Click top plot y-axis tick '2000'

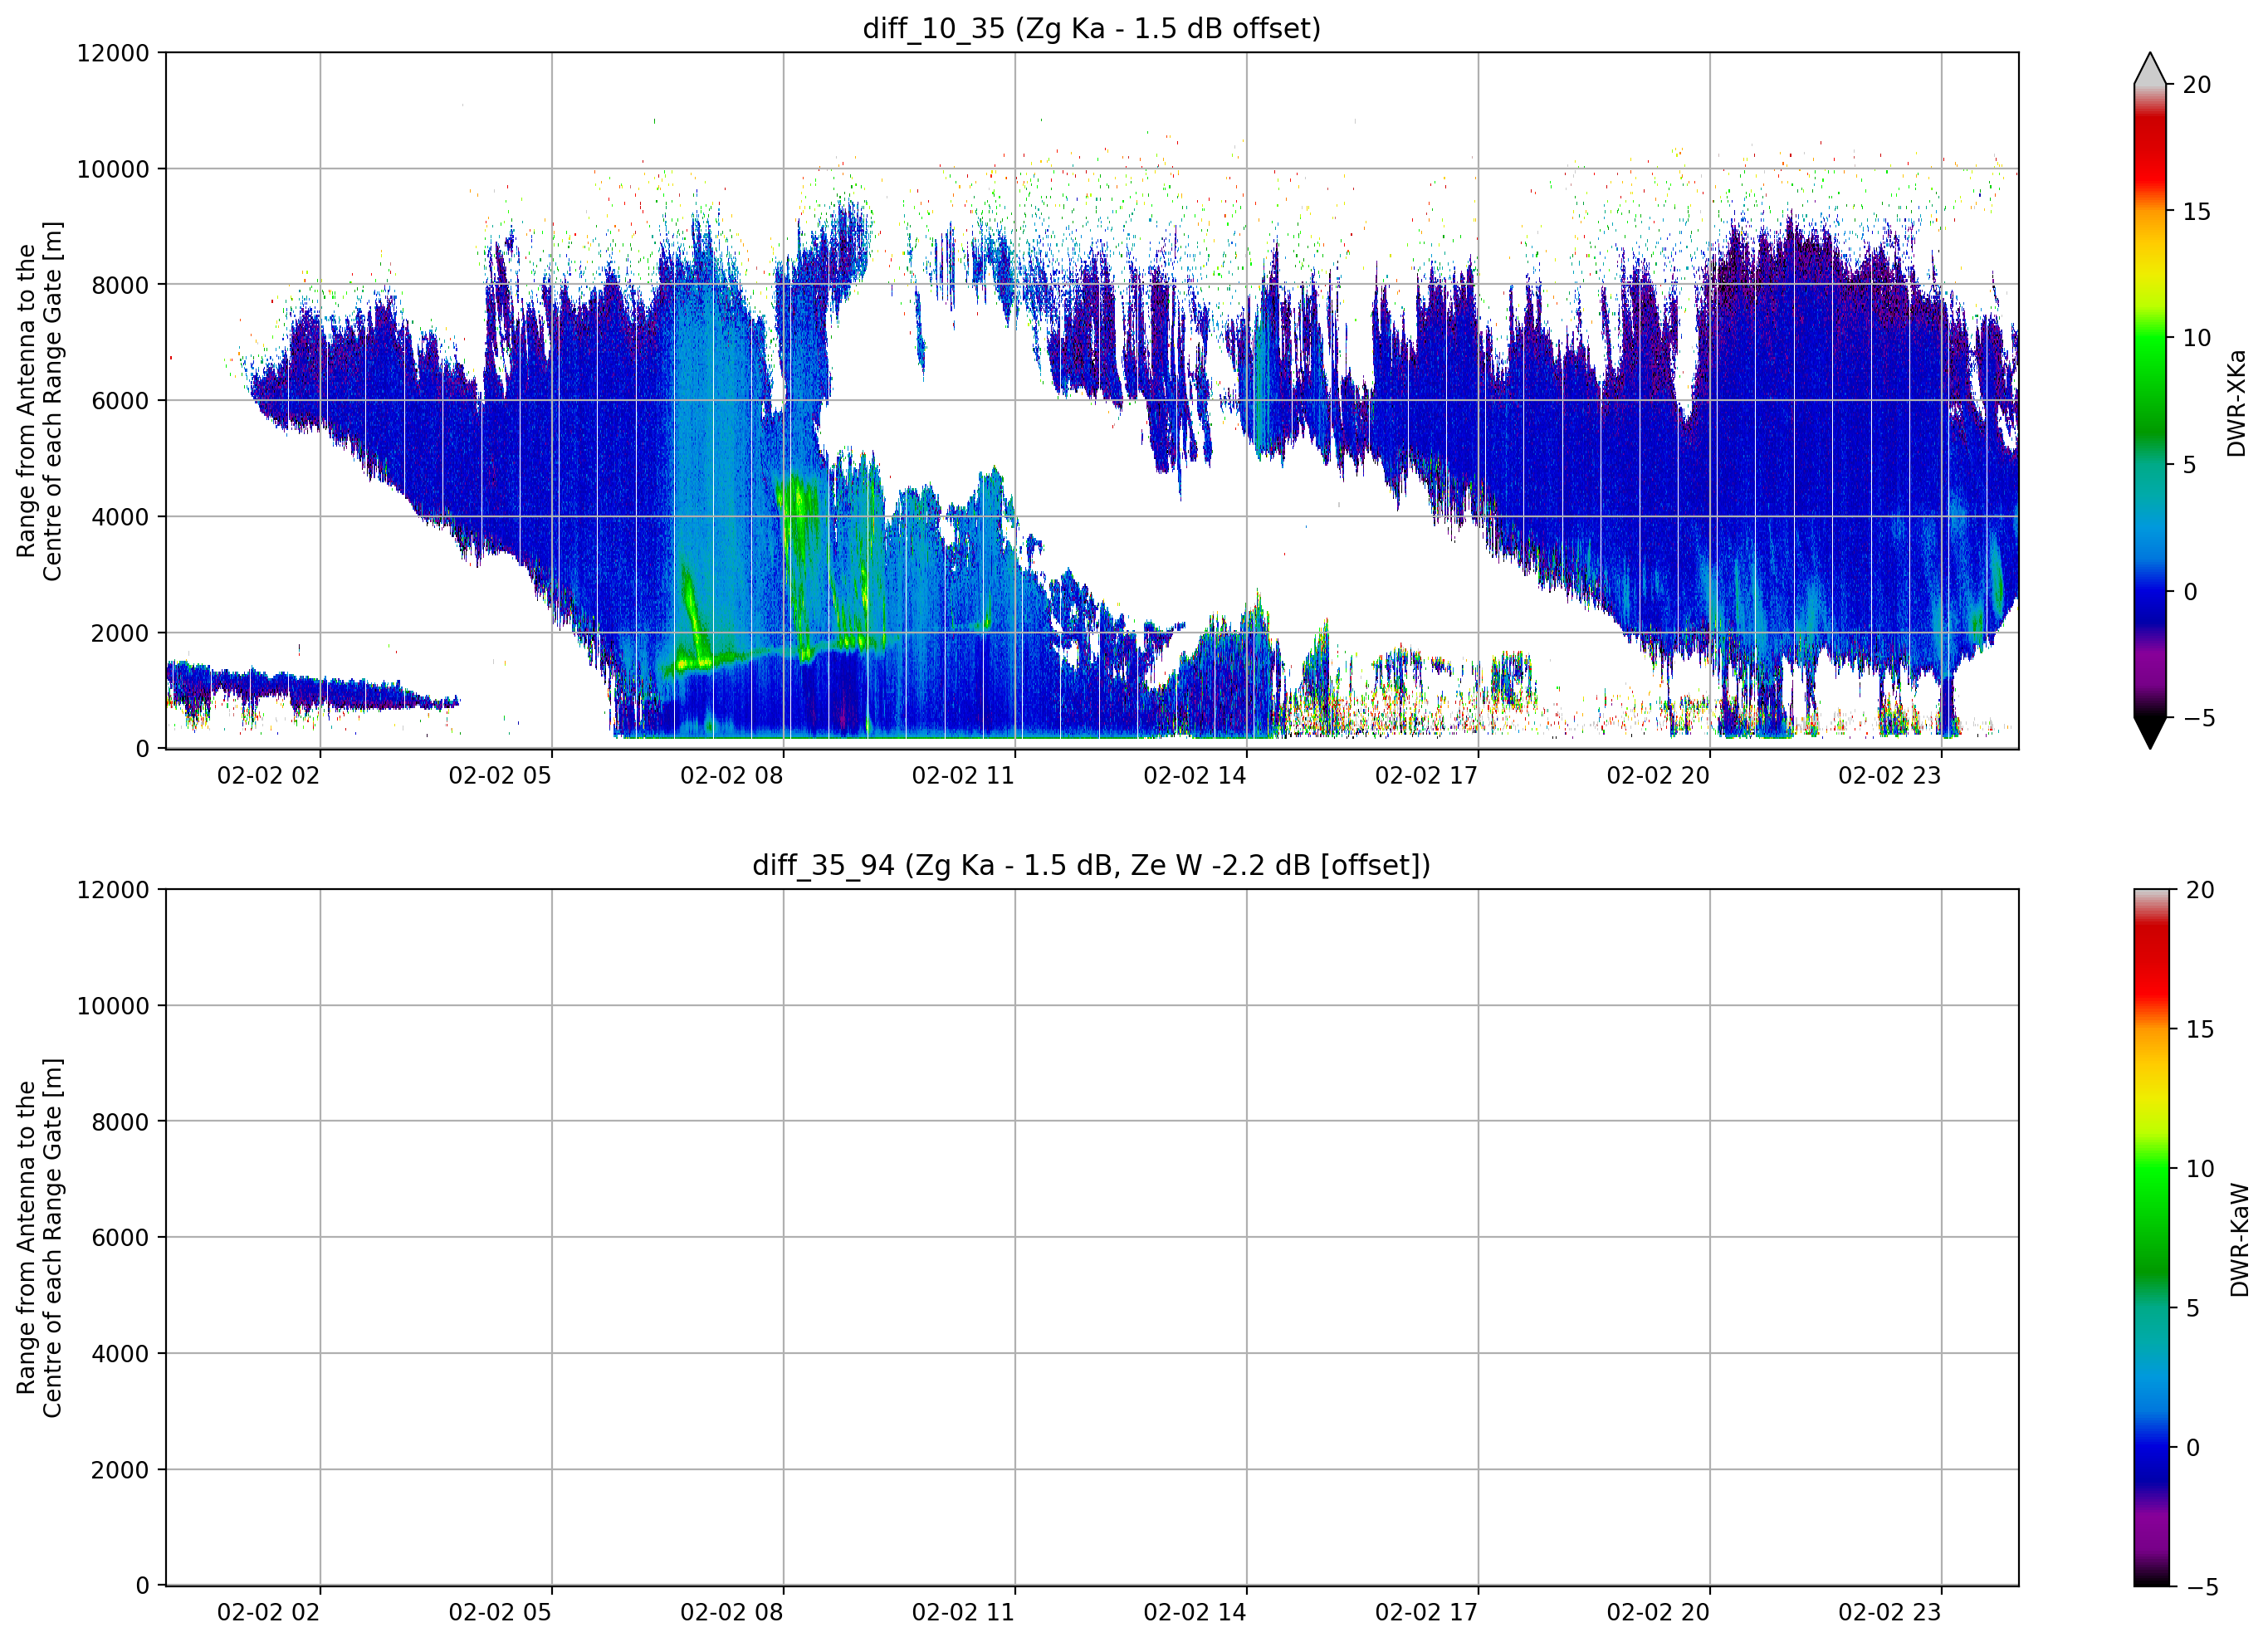120,633
